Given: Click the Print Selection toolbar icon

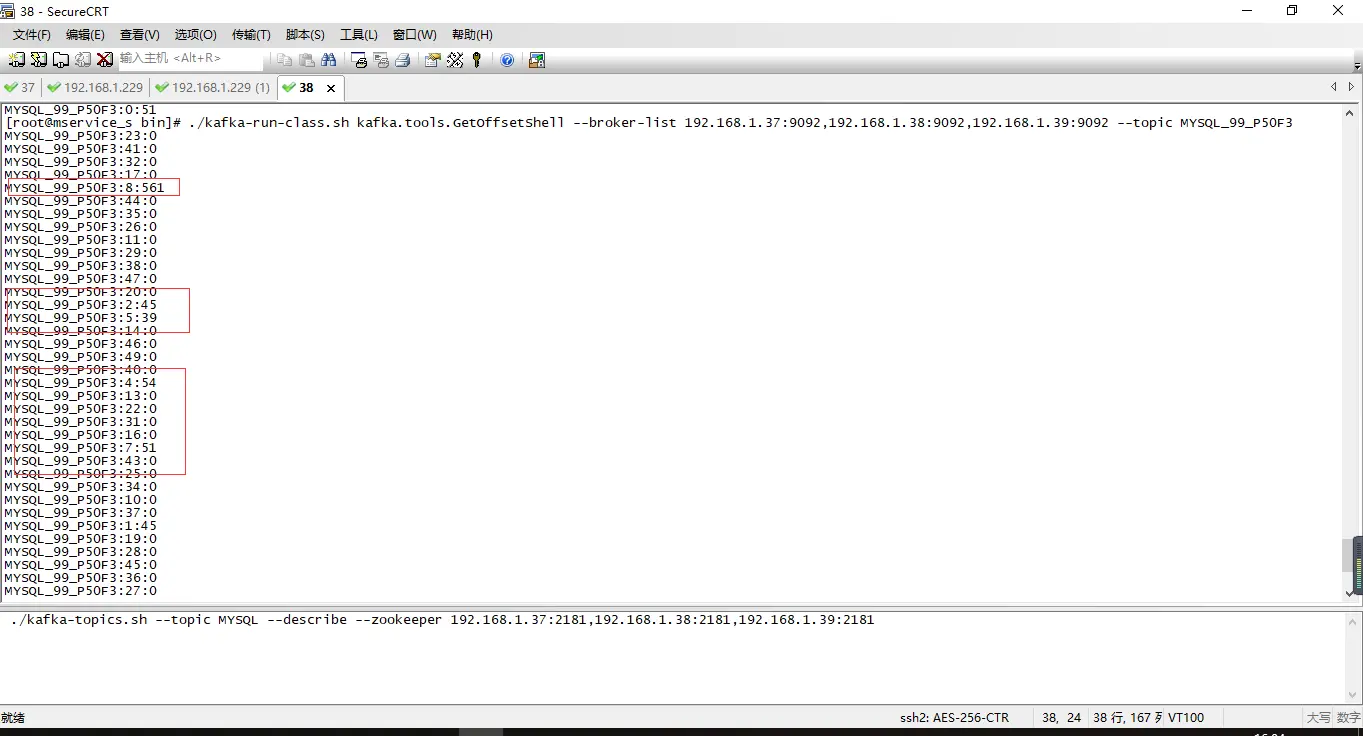Looking at the screenshot, I should pos(381,60).
